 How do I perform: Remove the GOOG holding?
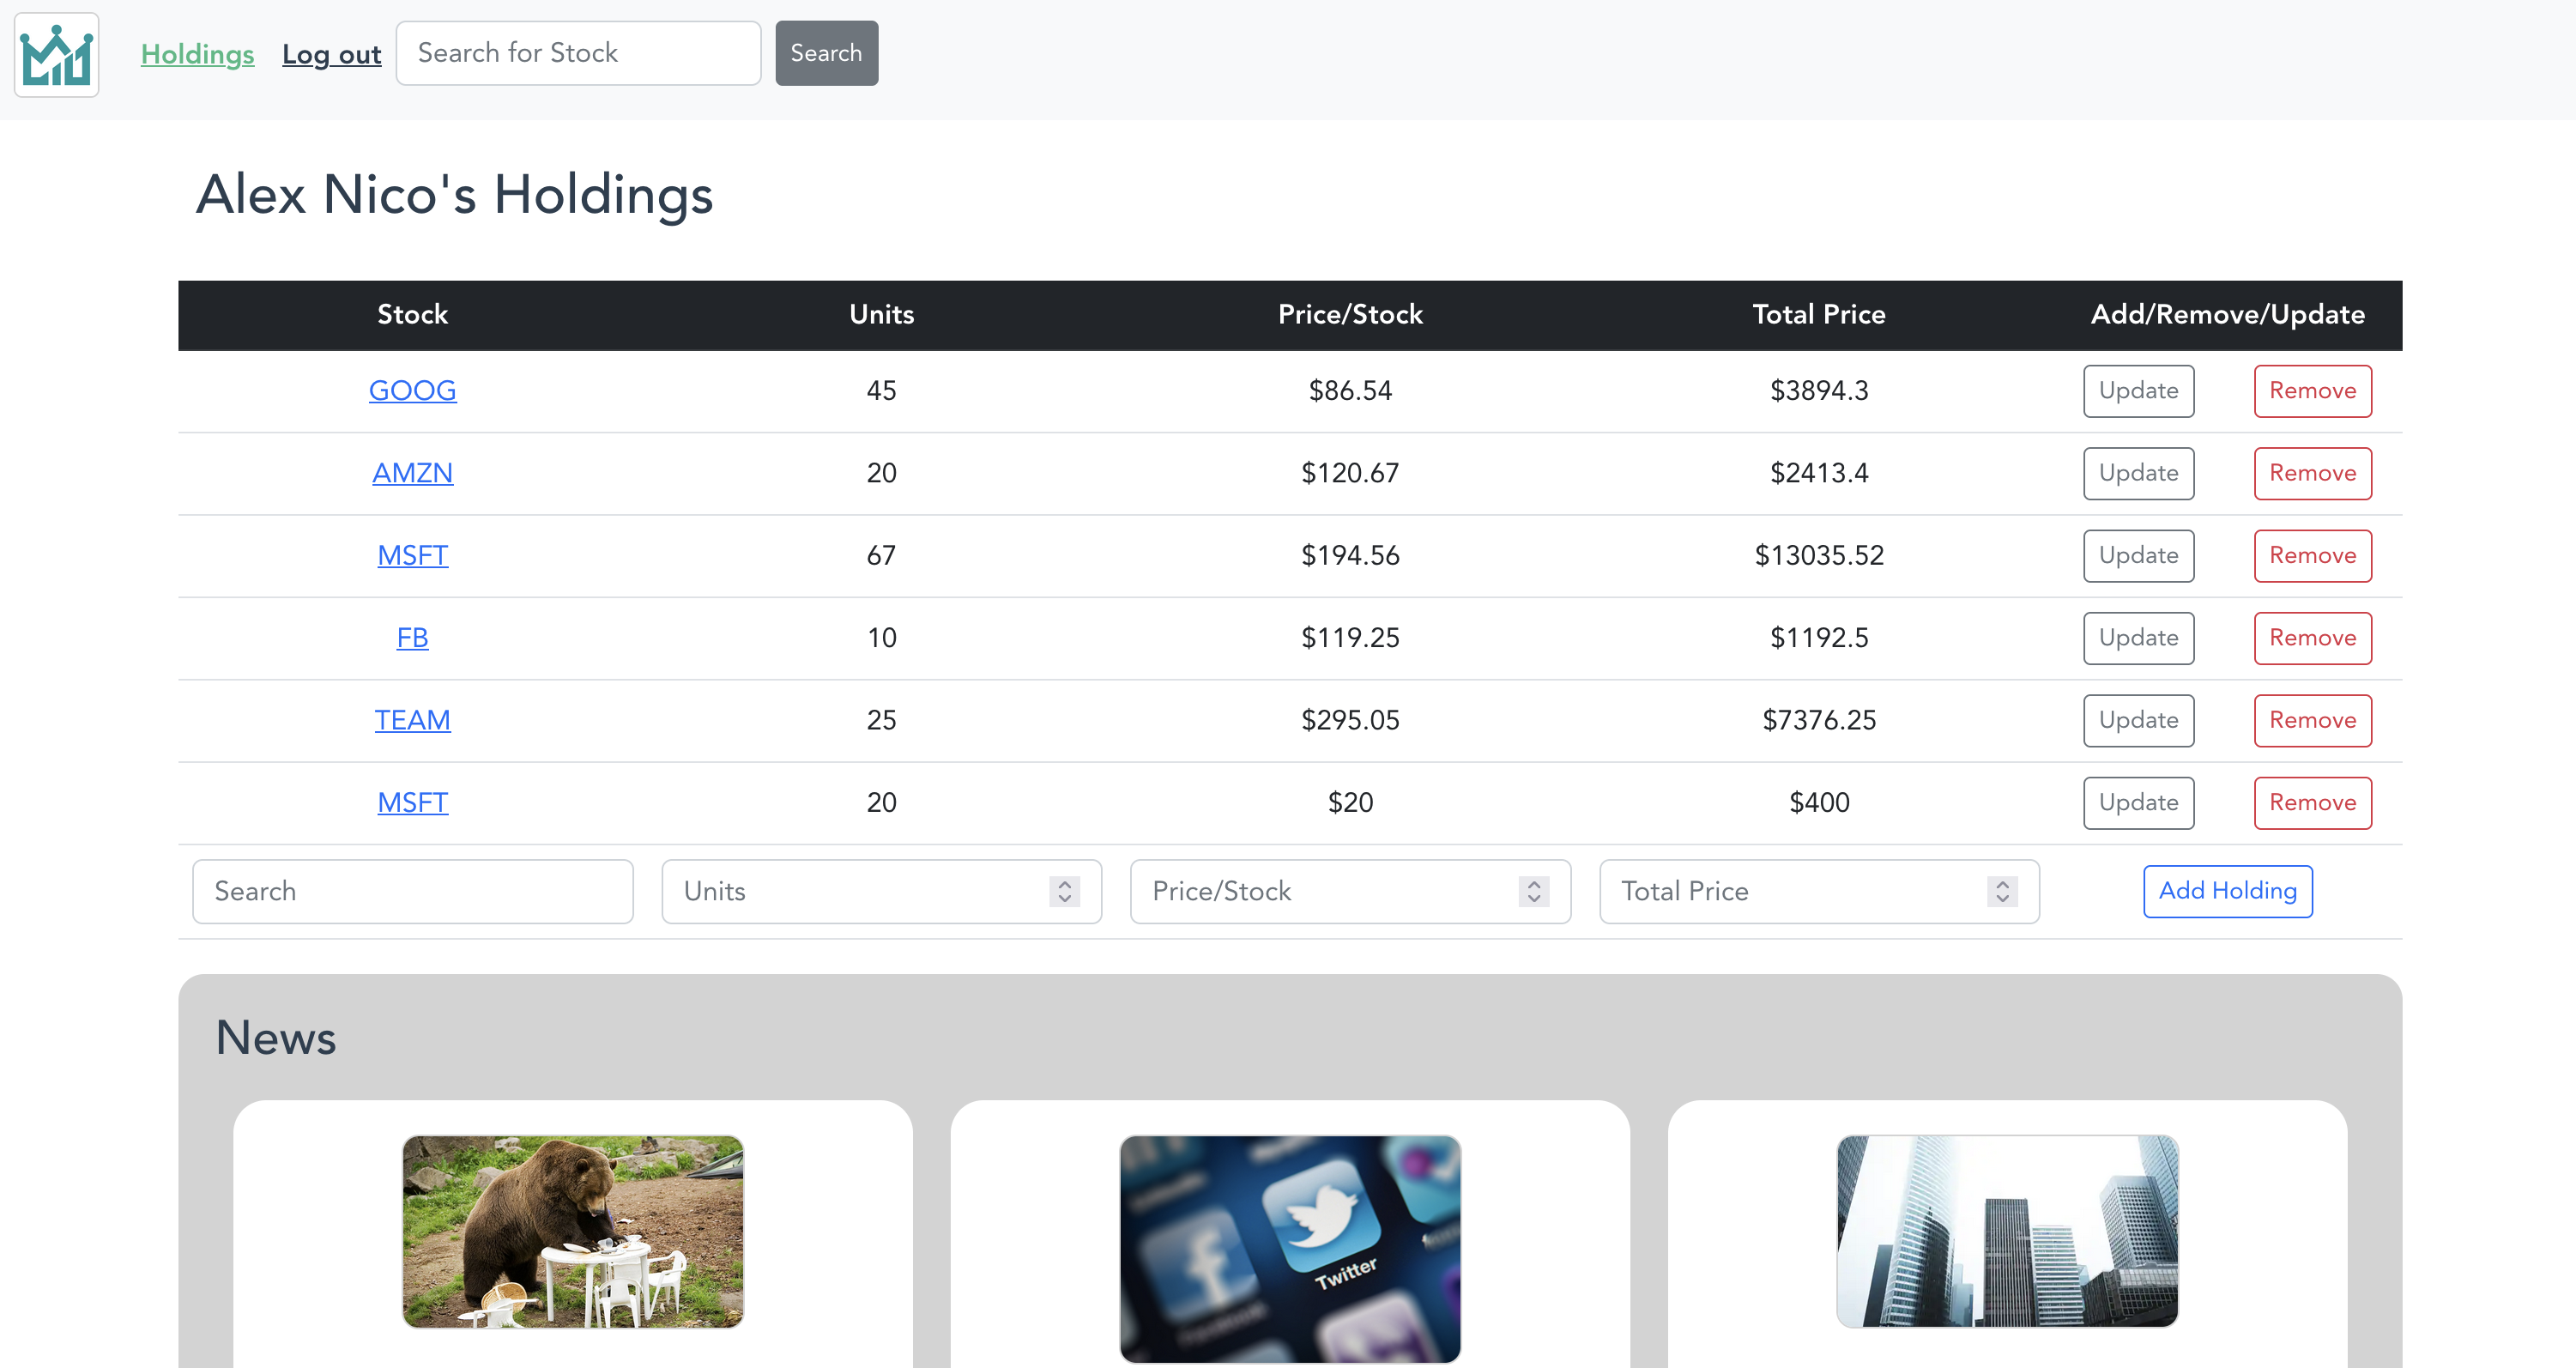[x=2312, y=391]
